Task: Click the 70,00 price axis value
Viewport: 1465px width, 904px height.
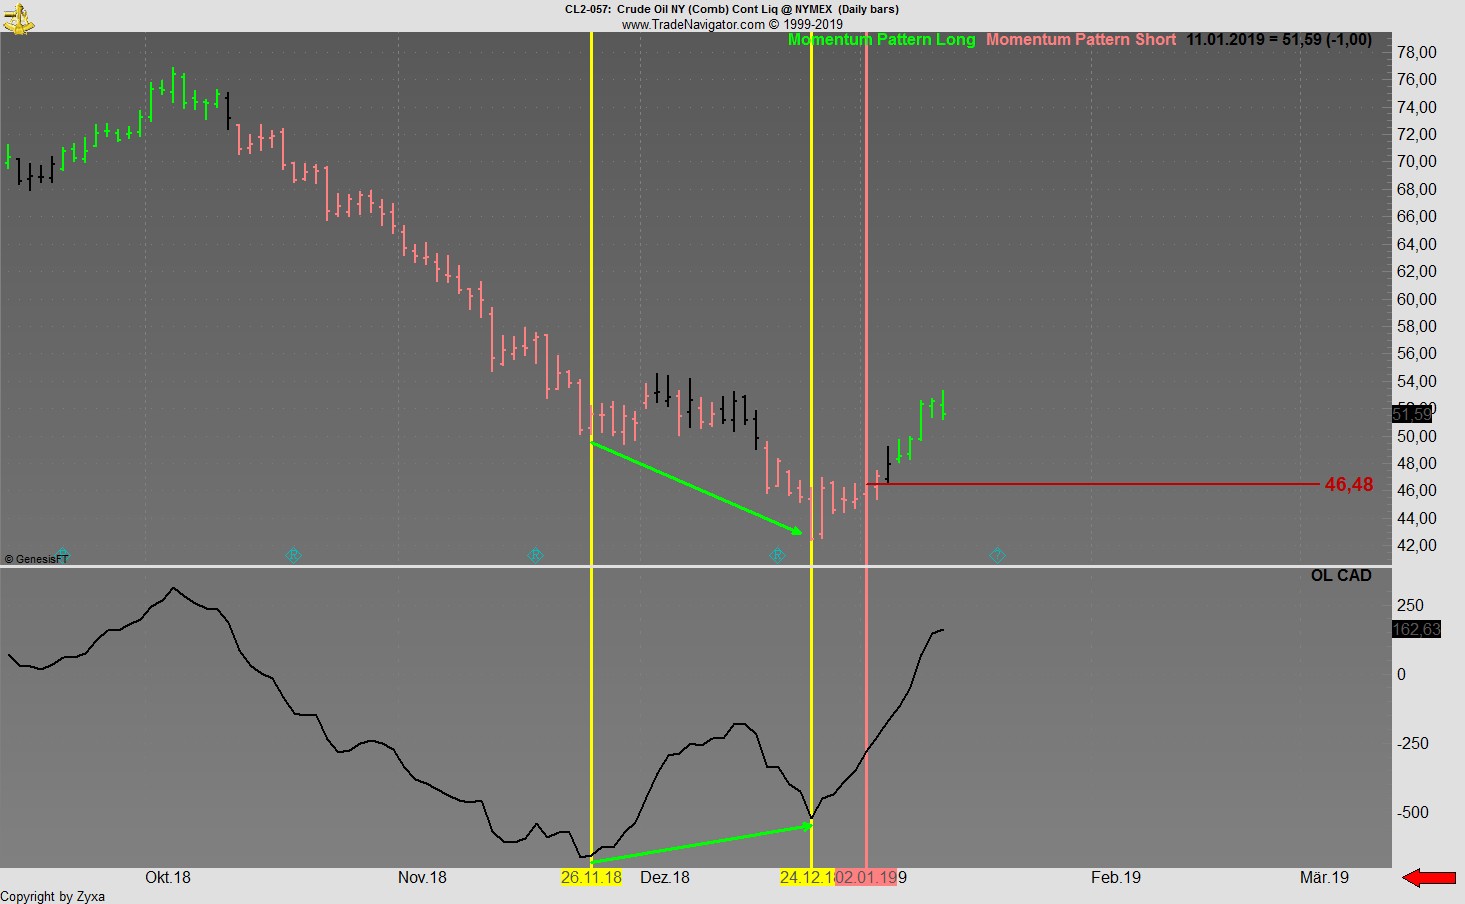Action: (1417, 162)
